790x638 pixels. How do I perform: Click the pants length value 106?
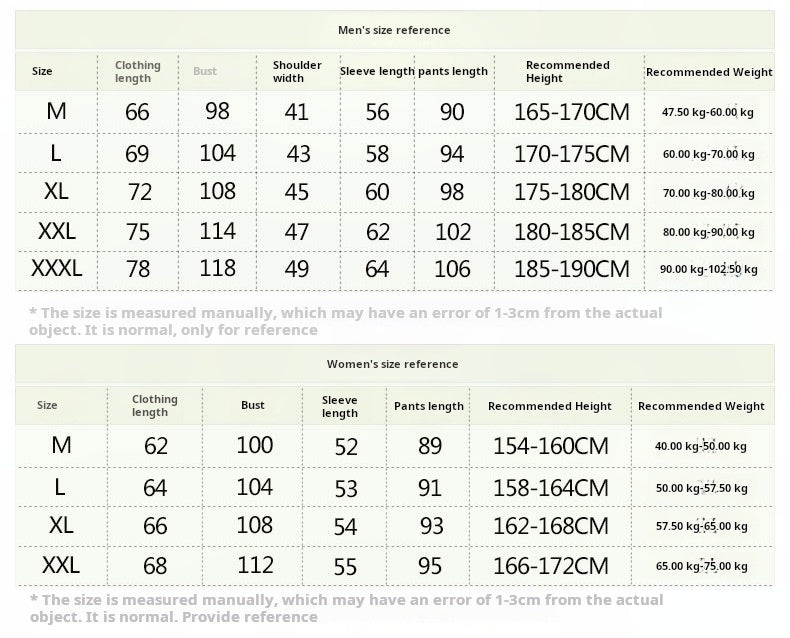coord(452,269)
